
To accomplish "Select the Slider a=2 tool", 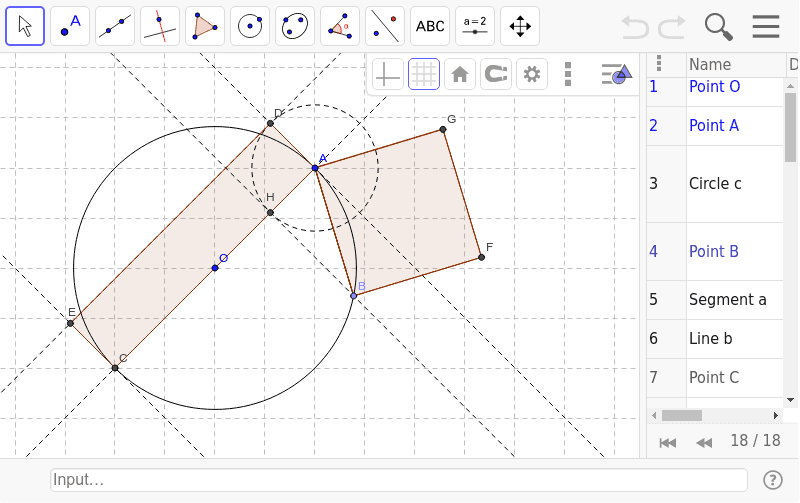I will (474, 26).
